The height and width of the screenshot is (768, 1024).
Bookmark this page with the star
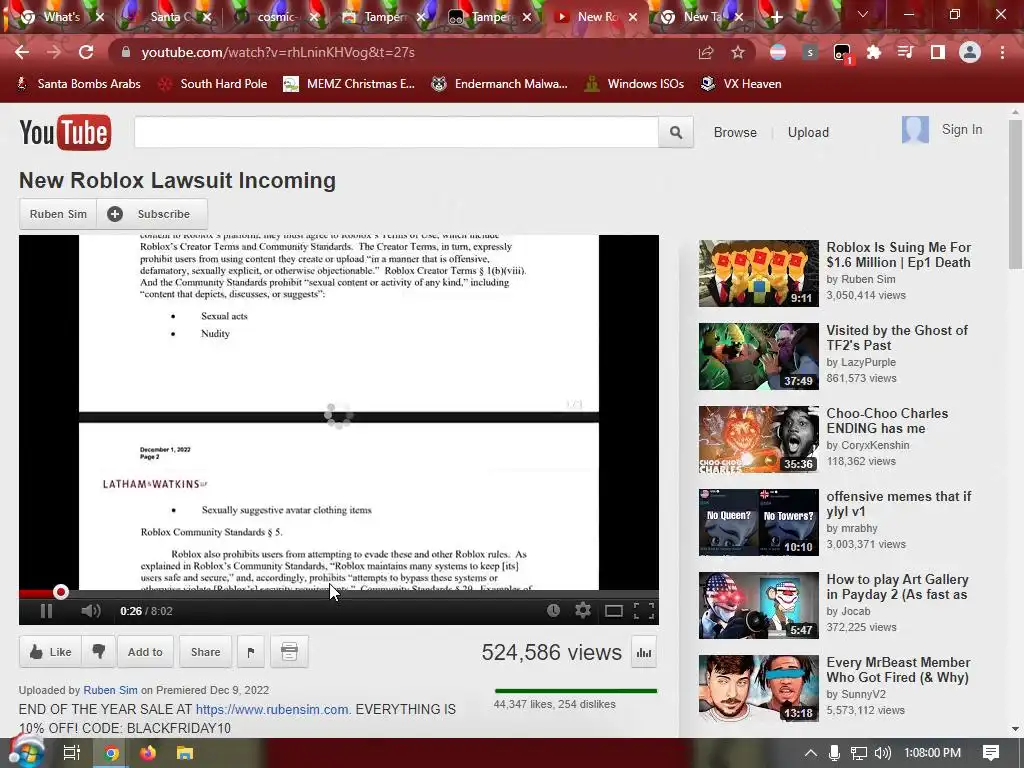(x=738, y=52)
